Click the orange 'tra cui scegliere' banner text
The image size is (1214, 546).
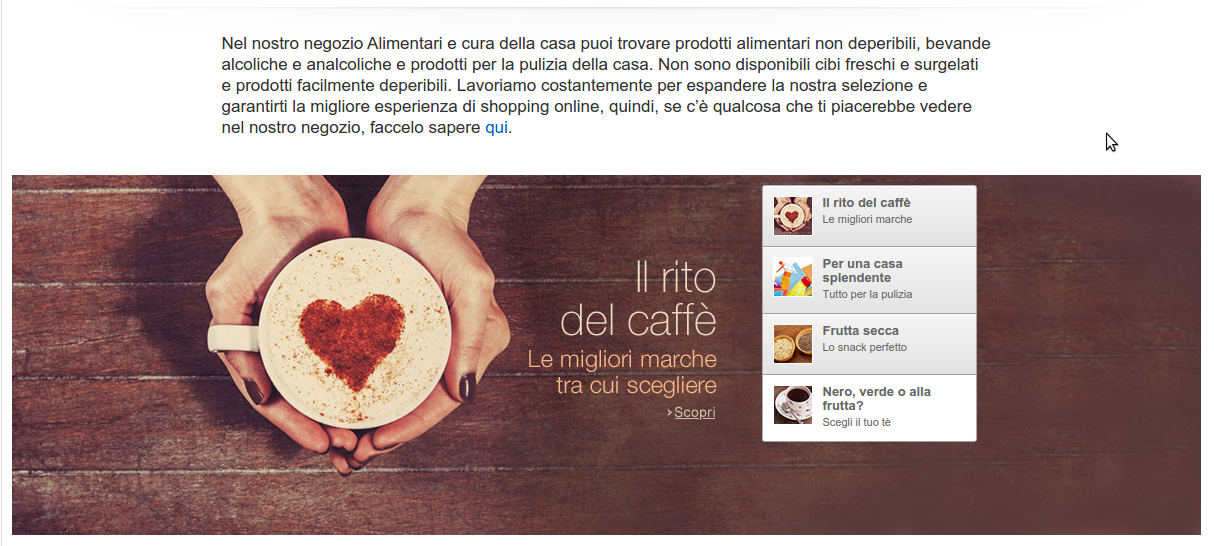point(636,385)
